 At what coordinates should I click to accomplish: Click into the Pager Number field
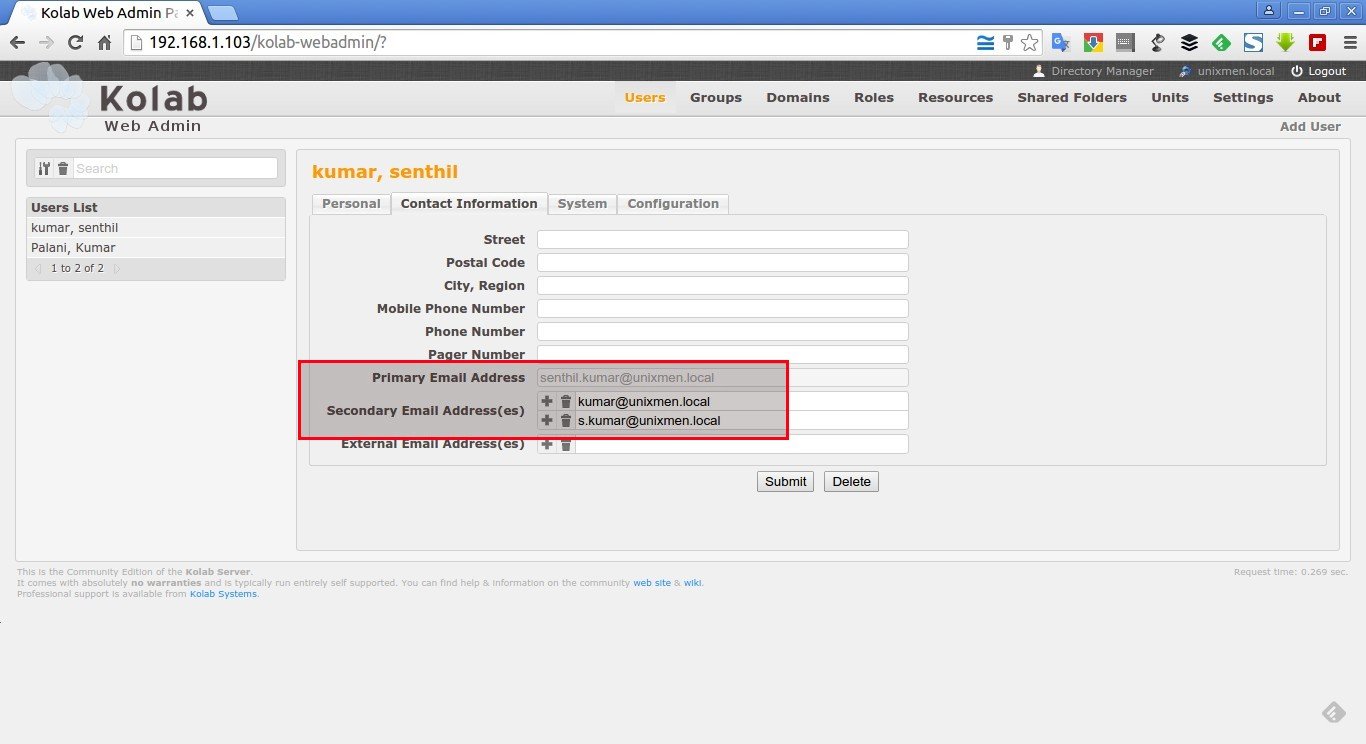(x=723, y=355)
